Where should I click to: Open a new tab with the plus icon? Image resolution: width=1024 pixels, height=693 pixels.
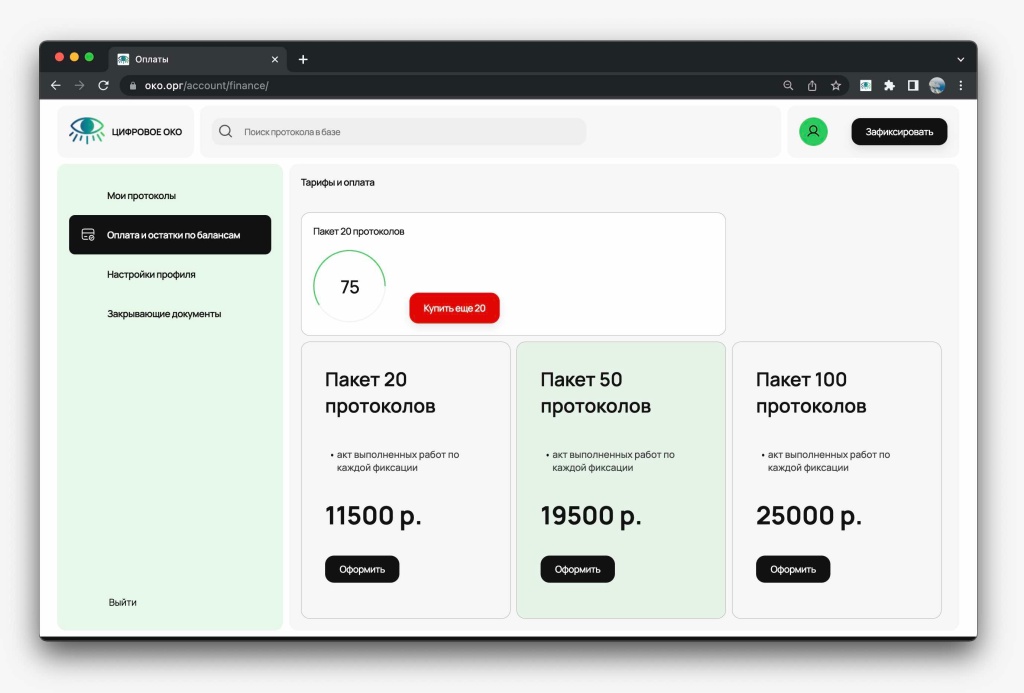point(303,59)
